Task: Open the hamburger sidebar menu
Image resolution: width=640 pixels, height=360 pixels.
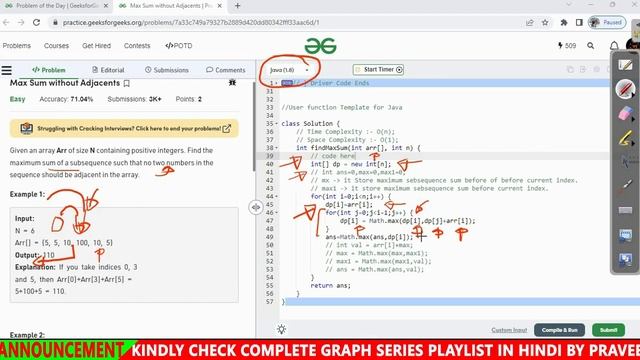Action: pyautogui.click(x=7, y=70)
